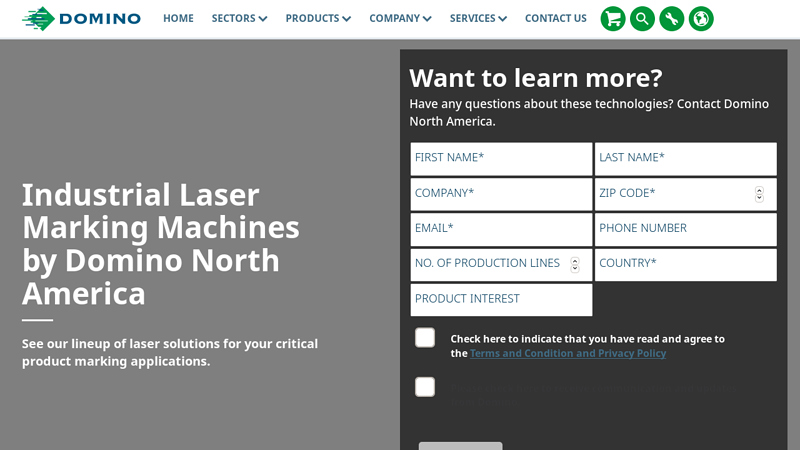Expand the Company menu
800x450 pixels.
(x=400, y=18)
